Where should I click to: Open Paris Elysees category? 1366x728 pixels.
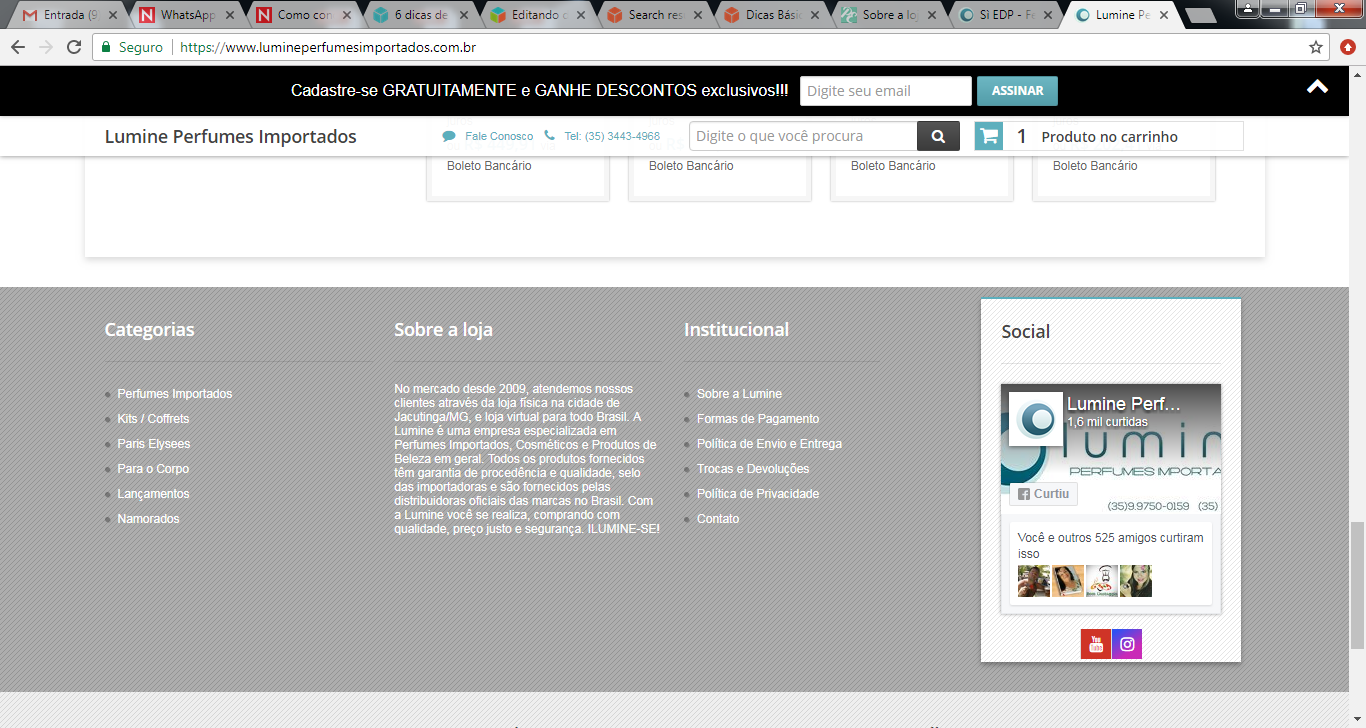154,444
